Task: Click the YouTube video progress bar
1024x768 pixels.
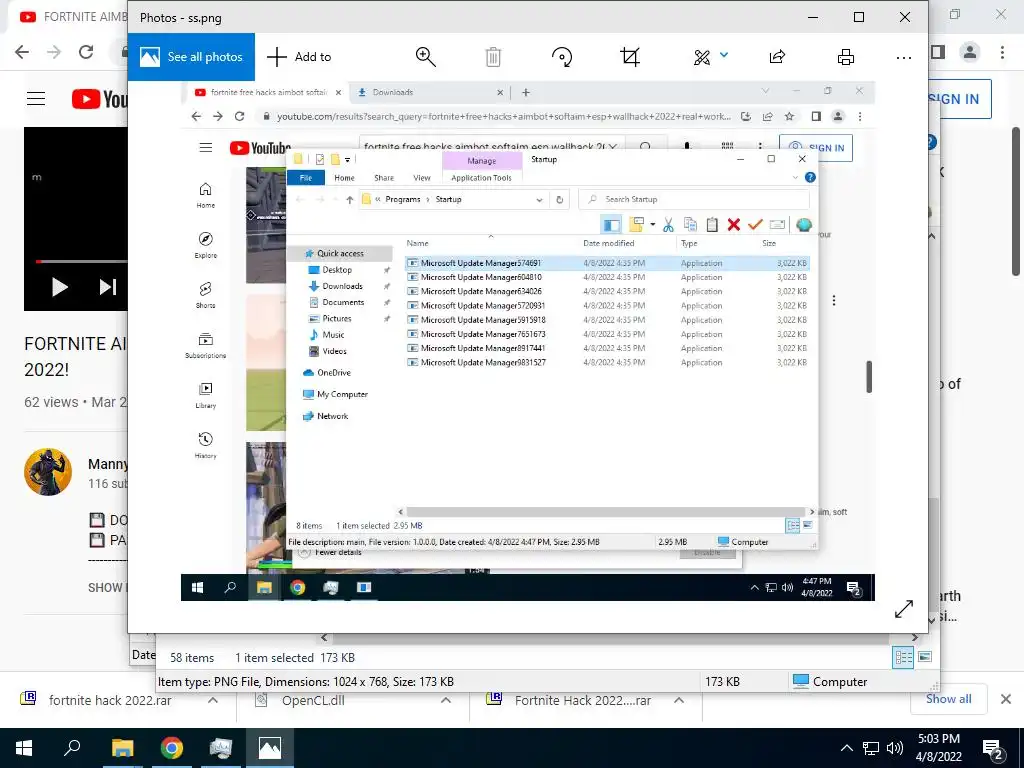Action: (82, 261)
